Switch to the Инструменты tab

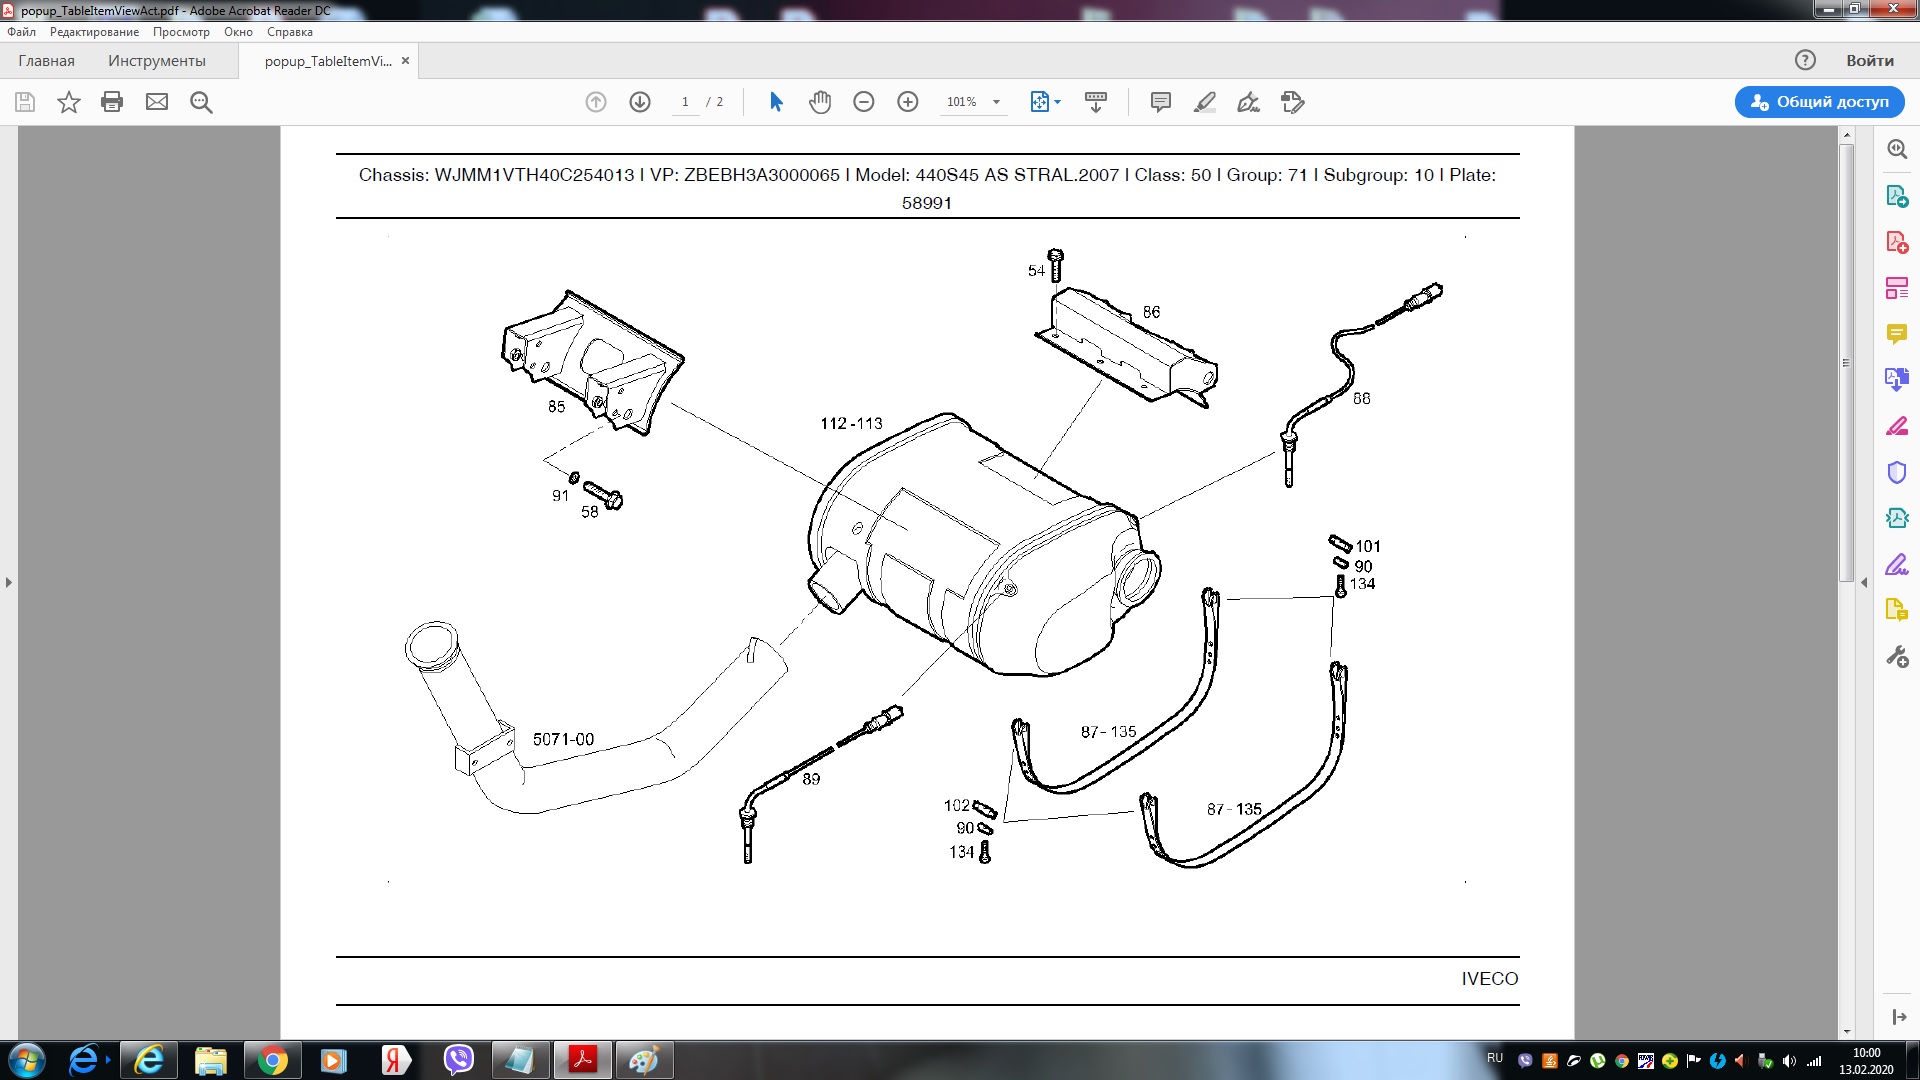157,61
